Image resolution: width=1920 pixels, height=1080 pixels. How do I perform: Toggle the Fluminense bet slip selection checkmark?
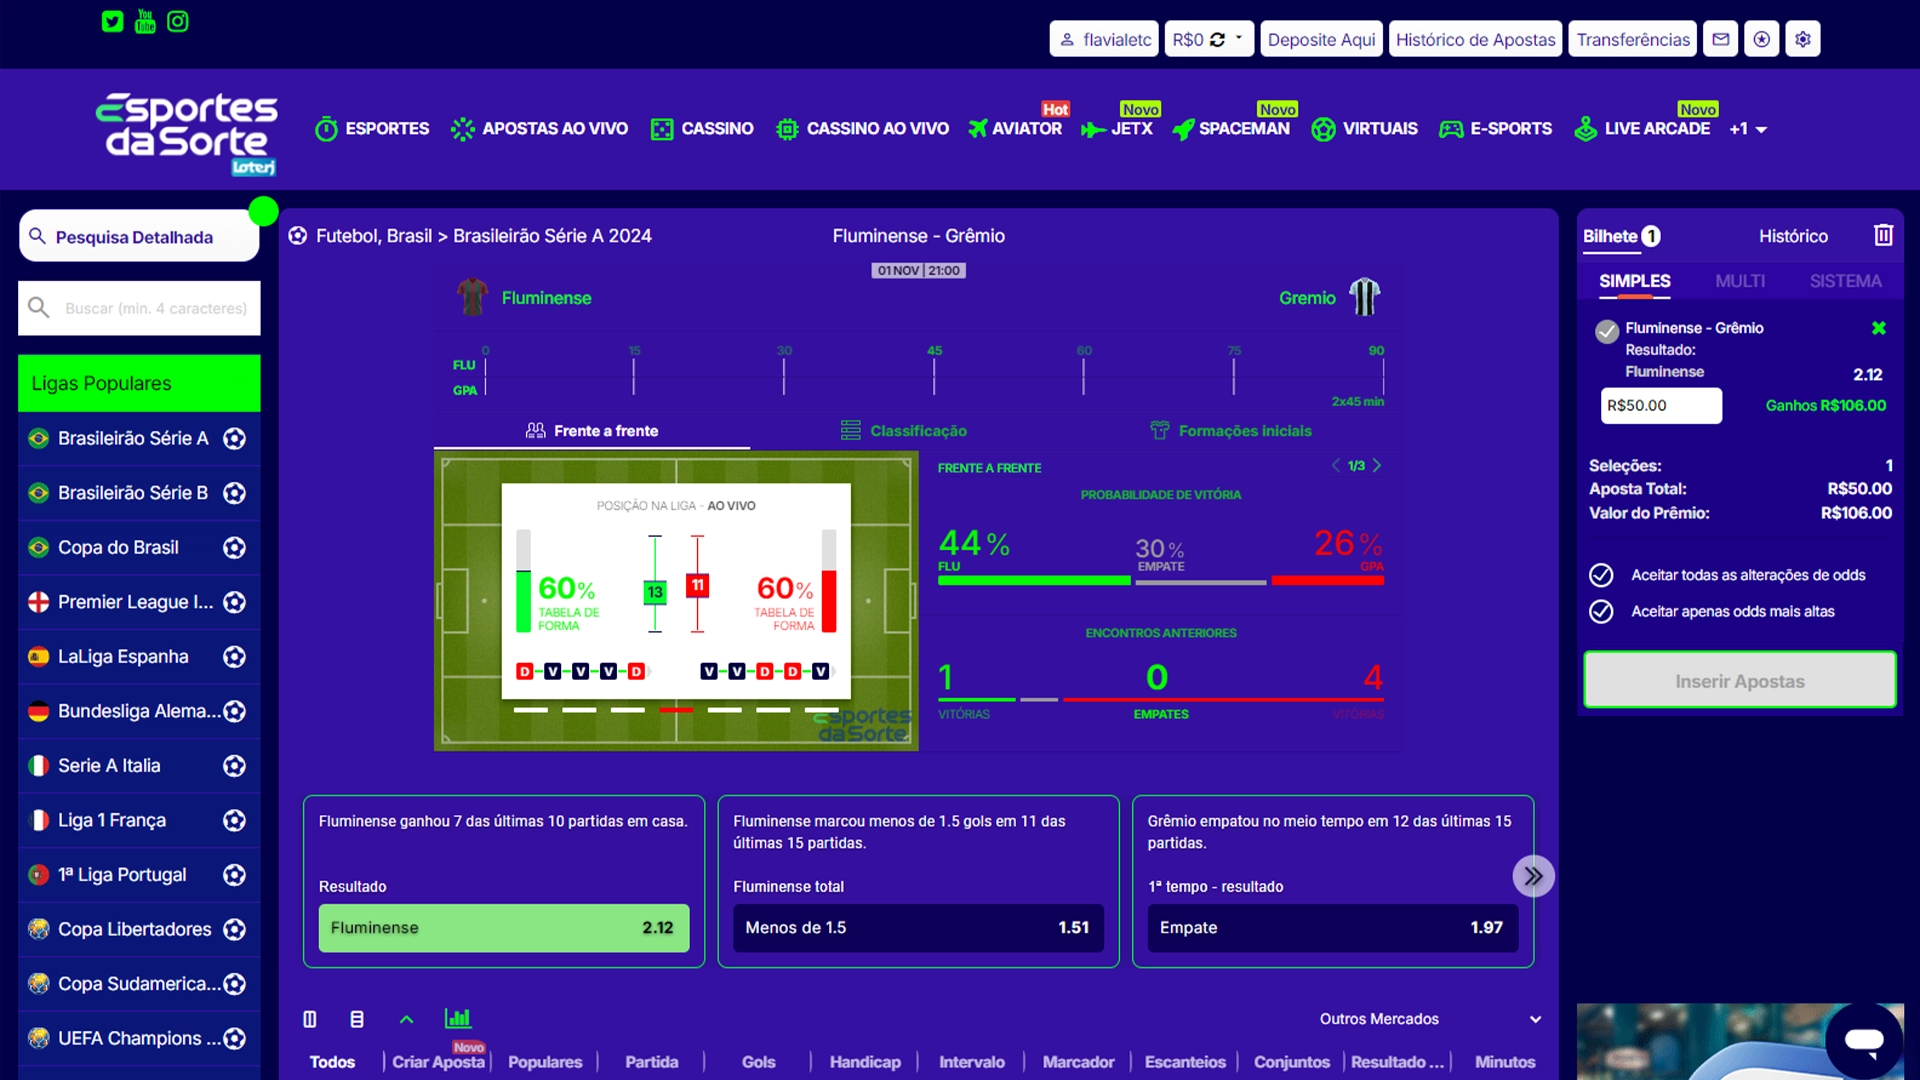coord(1607,331)
